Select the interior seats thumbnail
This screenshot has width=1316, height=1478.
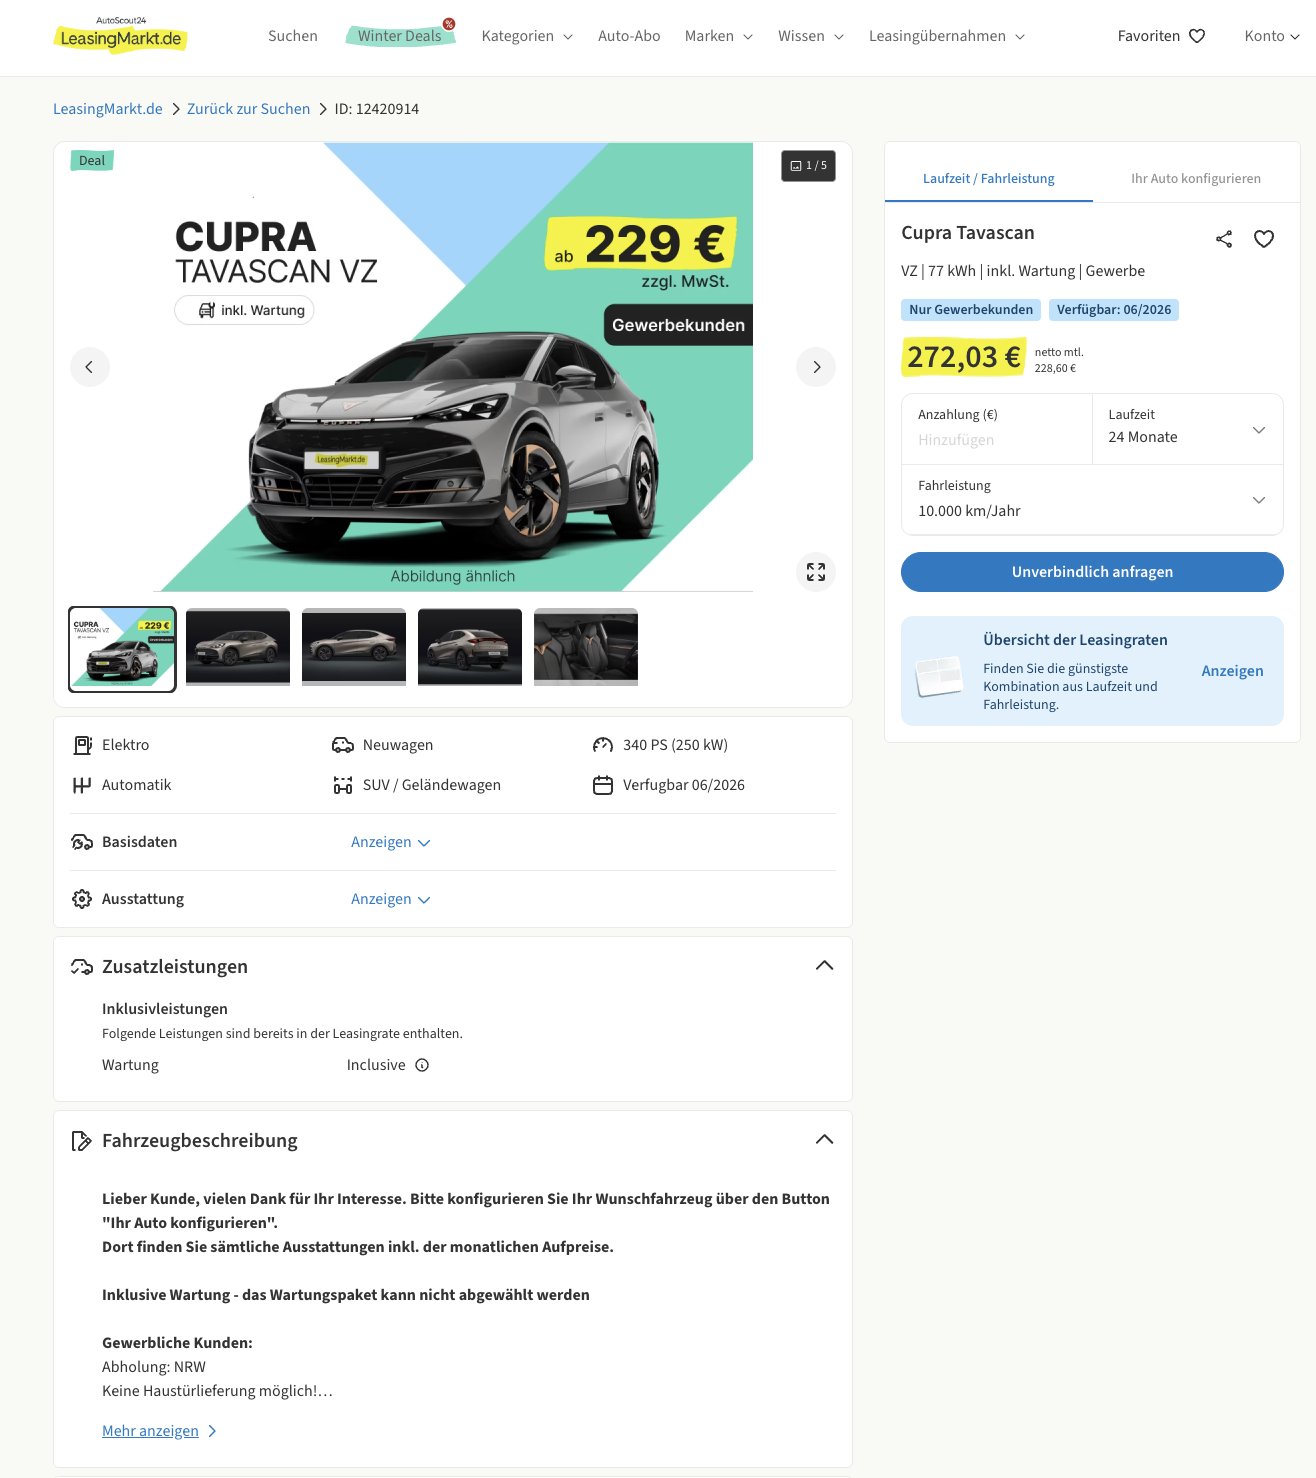[586, 647]
